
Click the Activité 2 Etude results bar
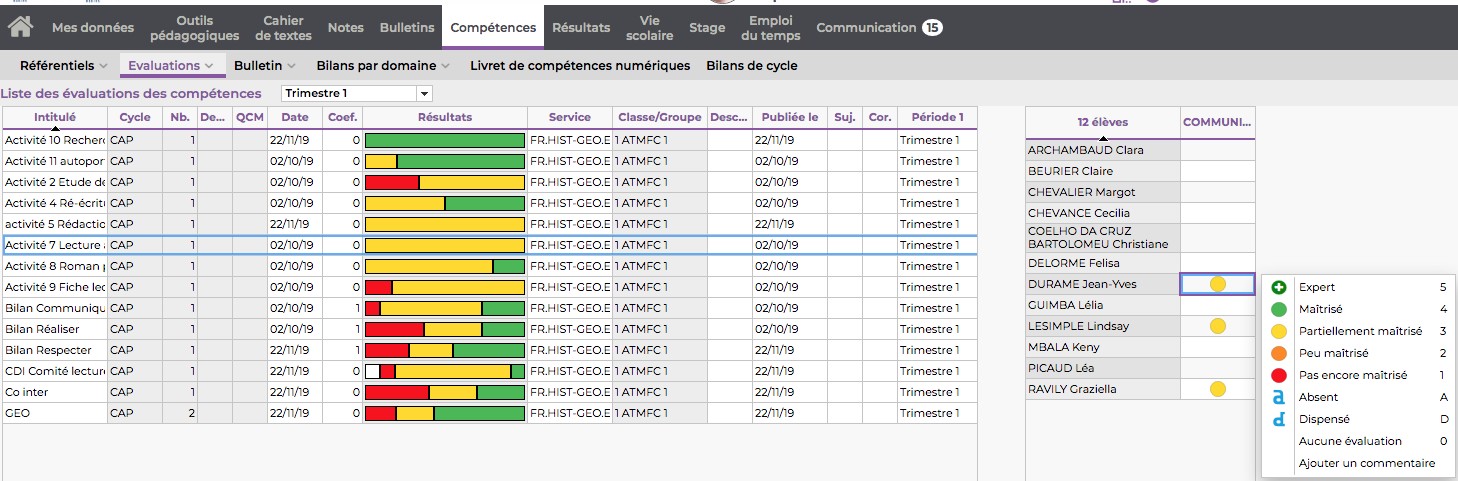point(445,182)
